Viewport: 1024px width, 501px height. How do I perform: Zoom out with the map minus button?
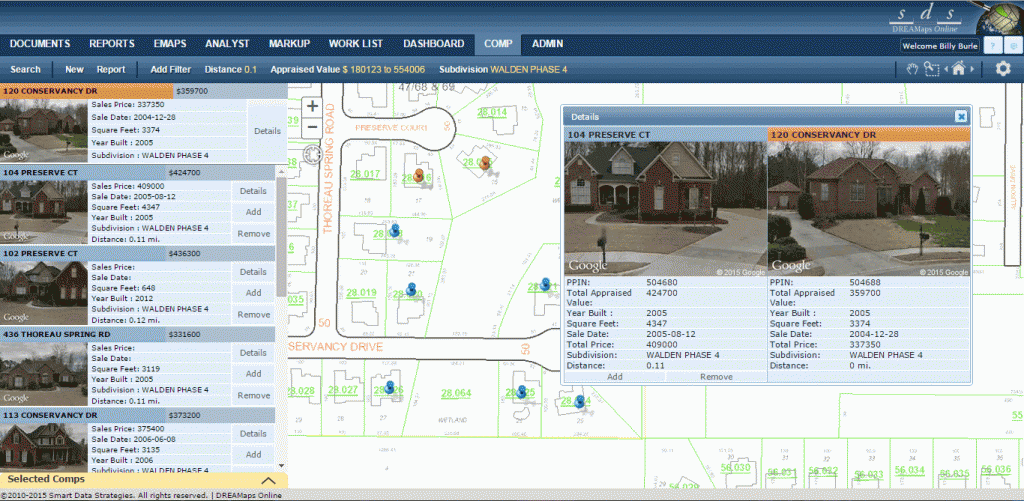(x=313, y=126)
